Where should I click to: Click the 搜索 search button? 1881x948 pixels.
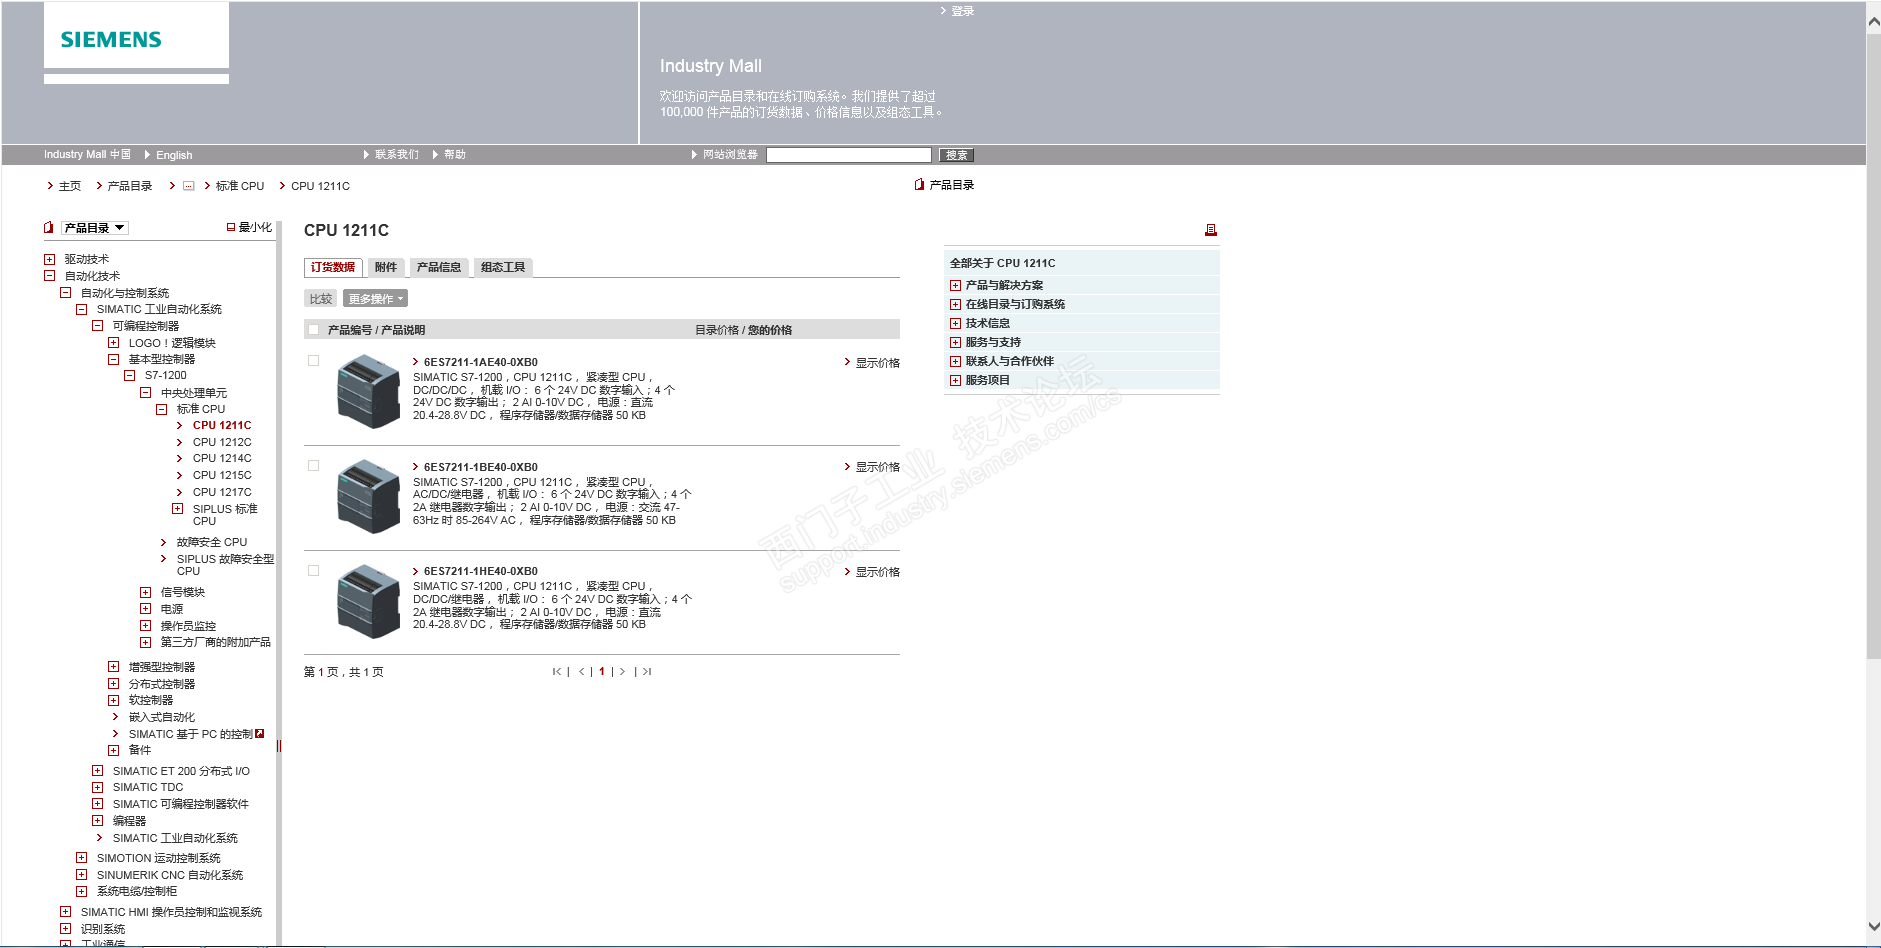point(956,155)
